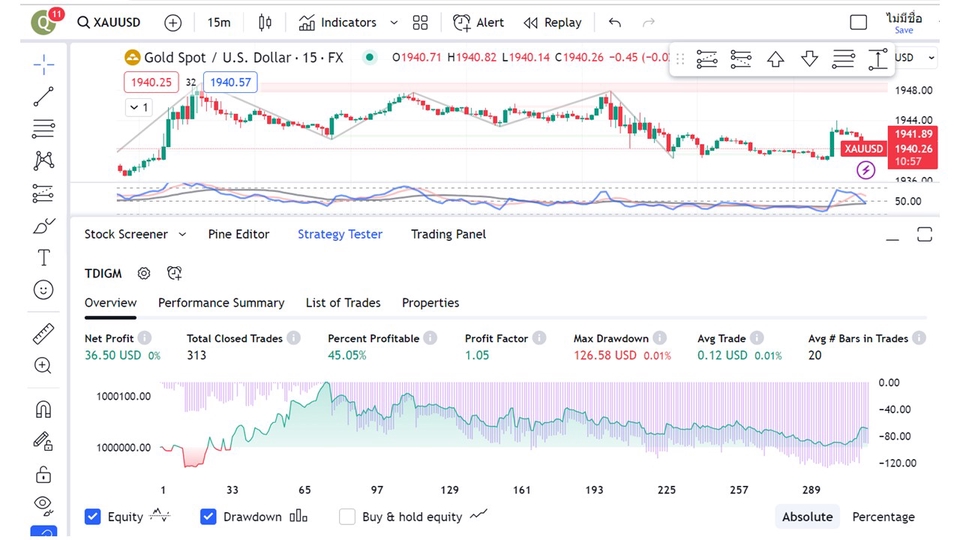
Task: Open the XAUUSD symbol search
Action: (109, 23)
